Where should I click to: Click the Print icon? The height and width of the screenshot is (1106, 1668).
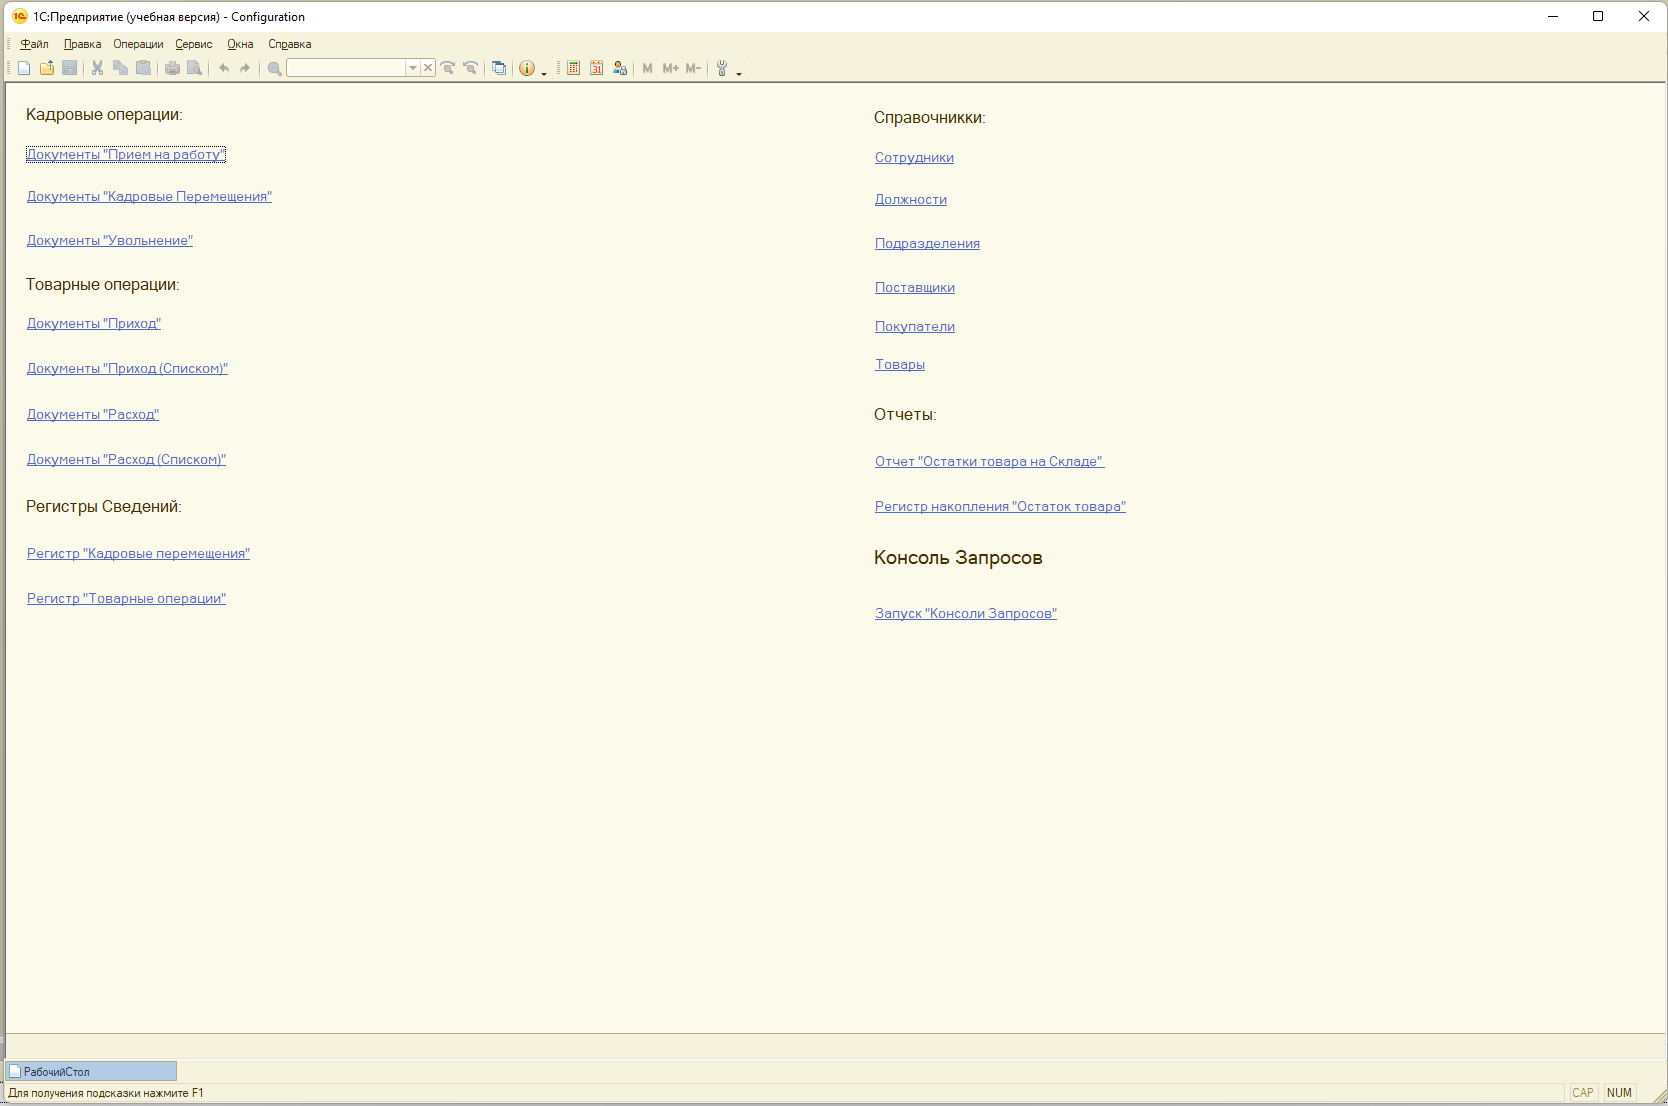pos(172,68)
